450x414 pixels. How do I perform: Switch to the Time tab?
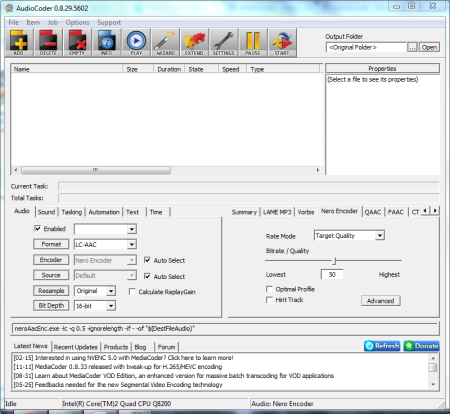(156, 212)
